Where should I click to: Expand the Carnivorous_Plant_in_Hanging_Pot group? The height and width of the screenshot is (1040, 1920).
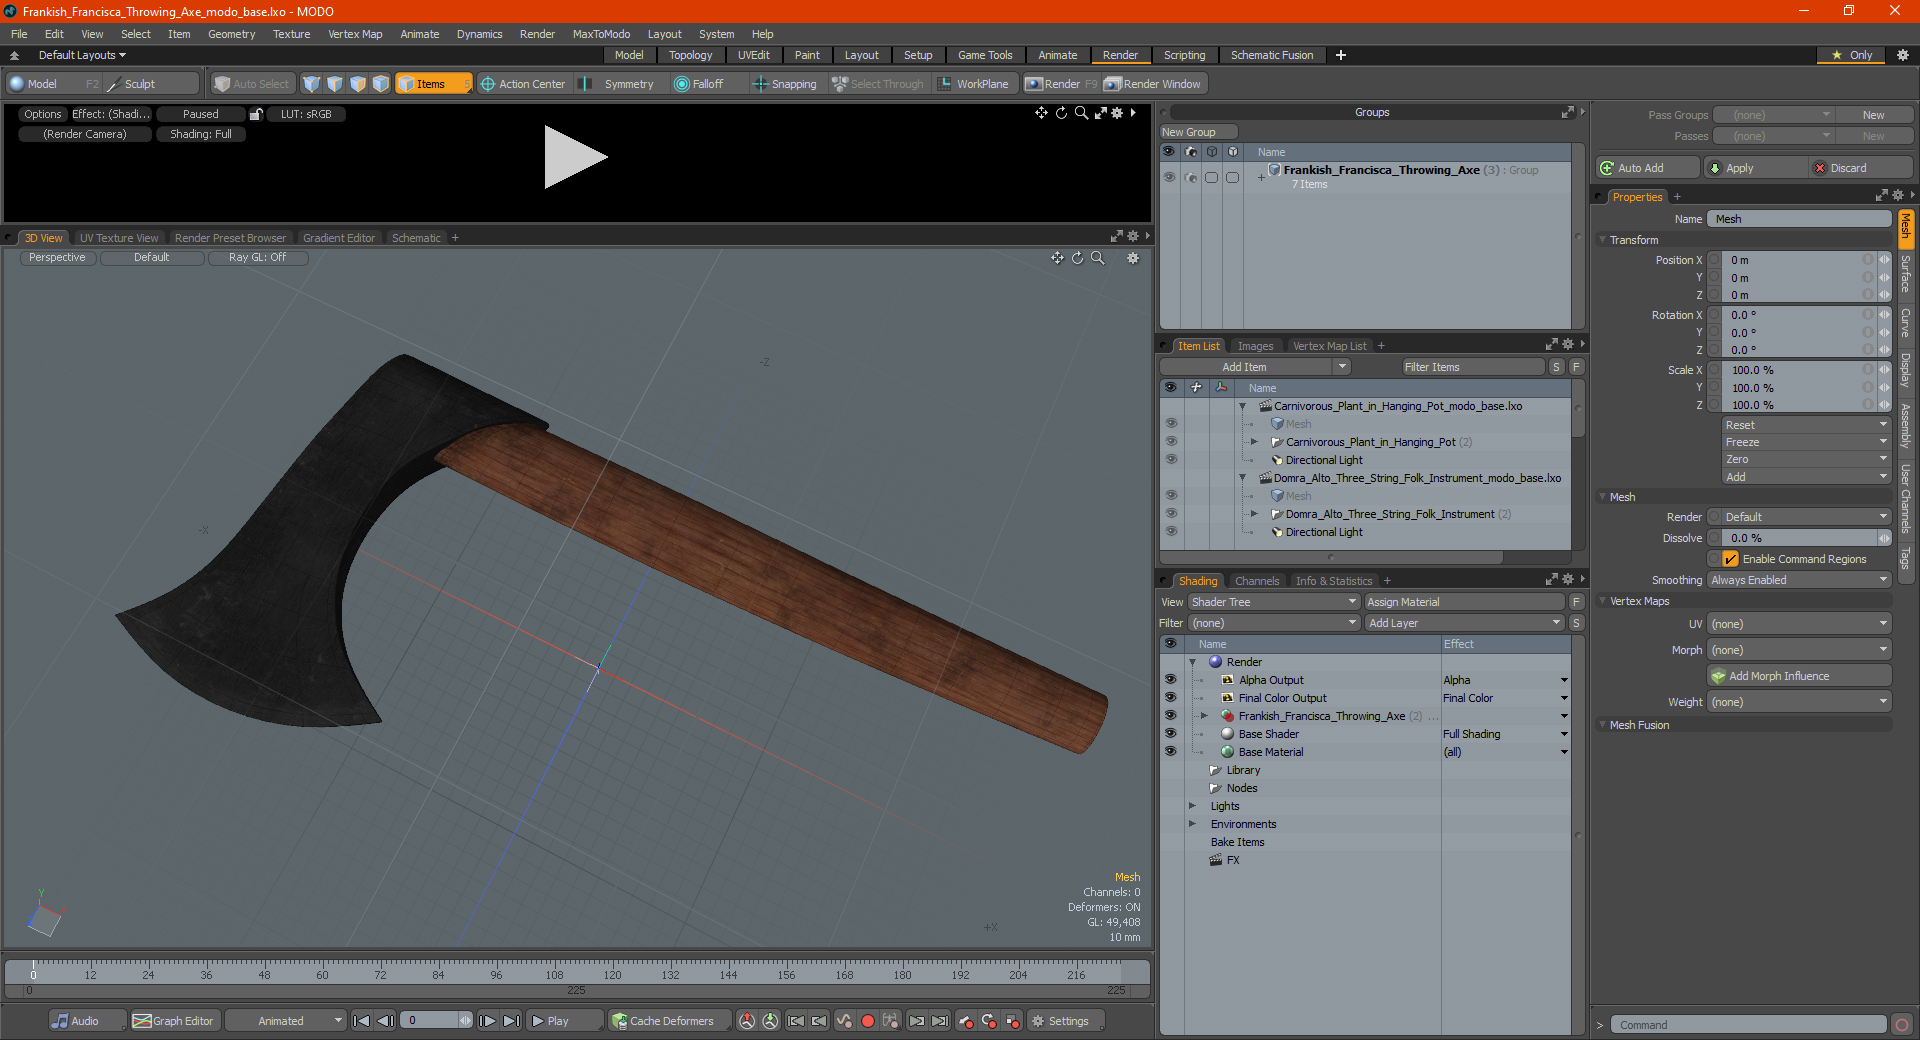tap(1254, 442)
